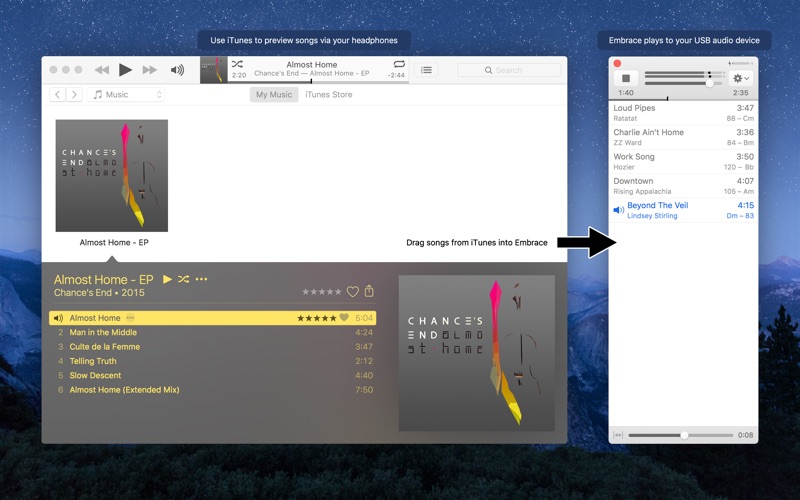Select Loud Pipes in the Embrace playlist
This screenshot has width=800, height=500.
(683, 113)
